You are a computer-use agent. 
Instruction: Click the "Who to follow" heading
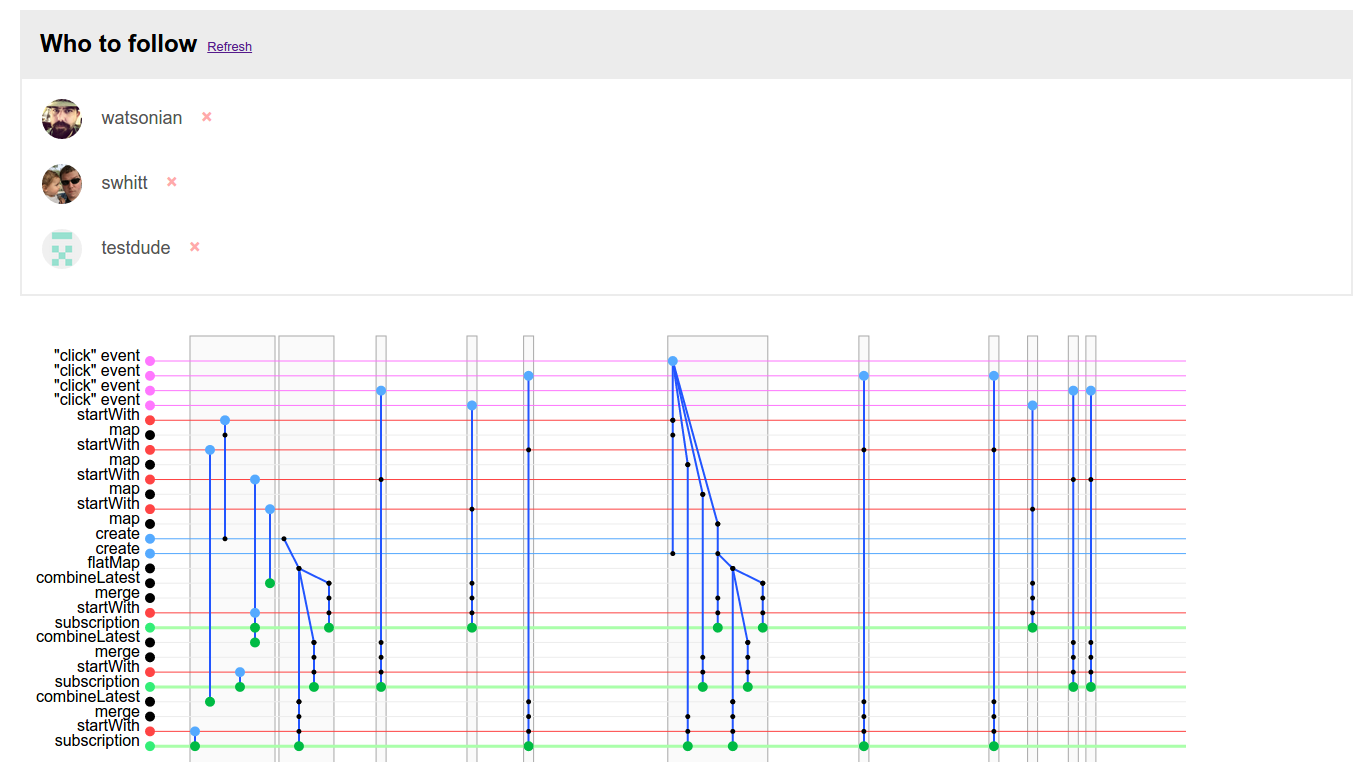tap(118, 44)
